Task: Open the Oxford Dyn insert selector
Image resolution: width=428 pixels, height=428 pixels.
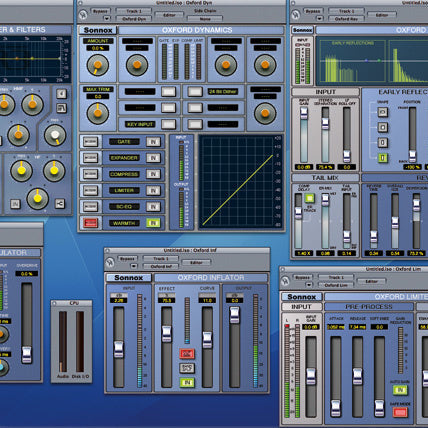Action: tap(133, 19)
